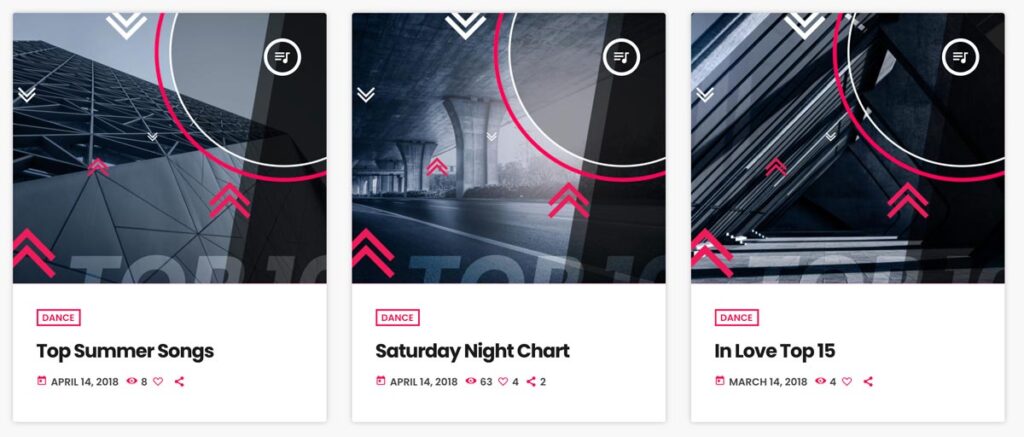Screen dimensions: 1024x437
Task: Open the In Love Top 15 title link
Action: click(775, 351)
